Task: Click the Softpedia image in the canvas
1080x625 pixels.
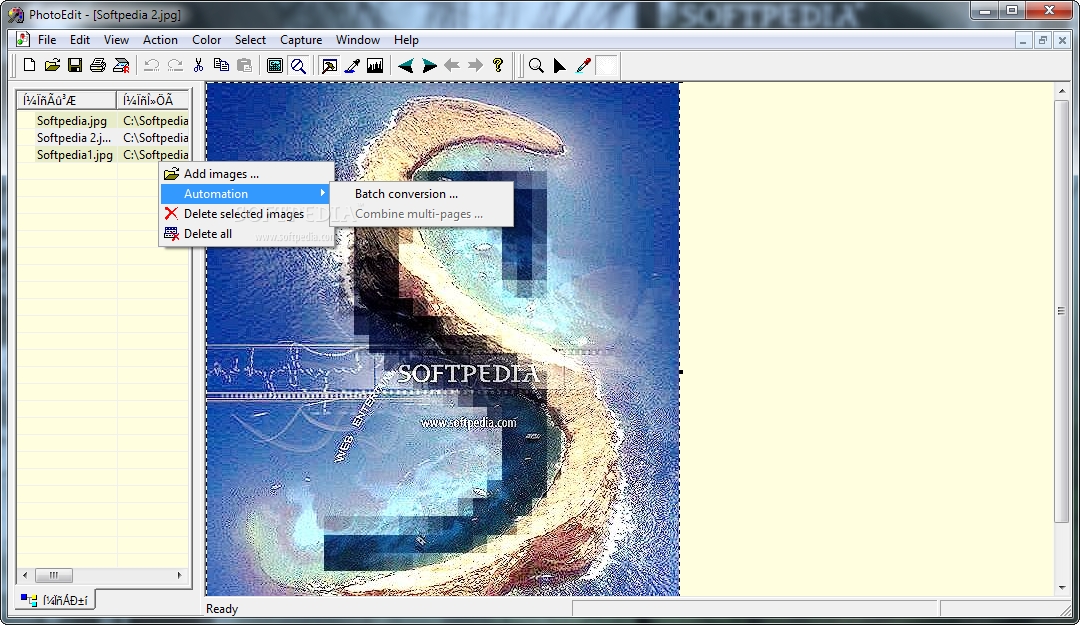Action: click(x=443, y=339)
